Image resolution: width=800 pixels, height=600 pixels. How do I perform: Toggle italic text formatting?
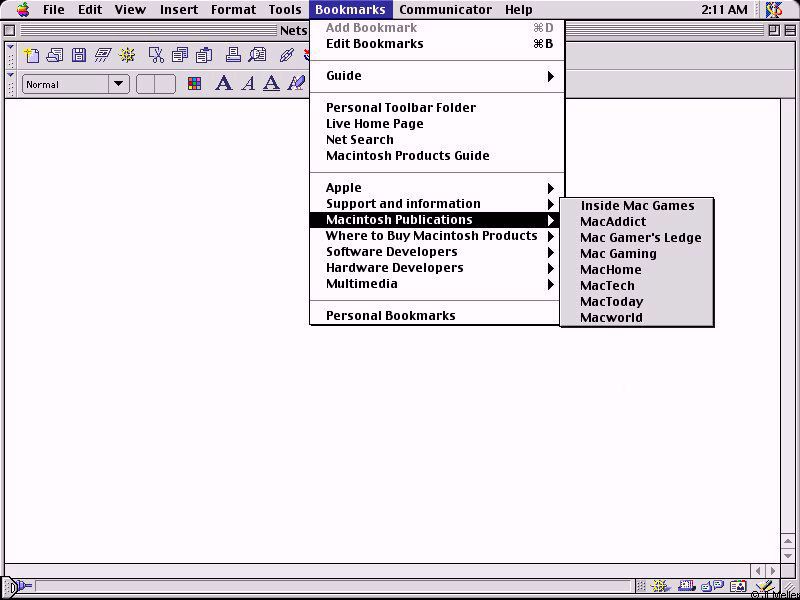(x=247, y=84)
